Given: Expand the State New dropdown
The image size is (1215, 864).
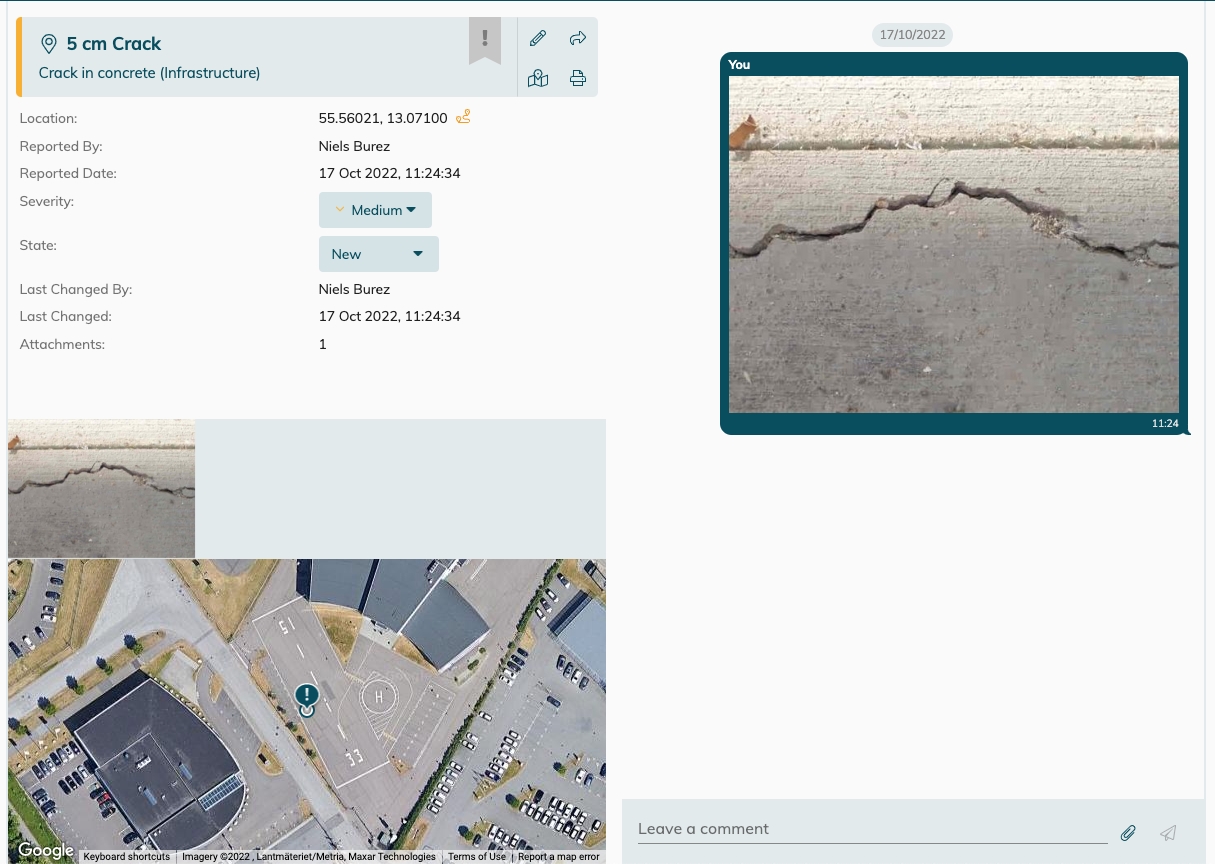Looking at the screenshot, I should point(378,254).
